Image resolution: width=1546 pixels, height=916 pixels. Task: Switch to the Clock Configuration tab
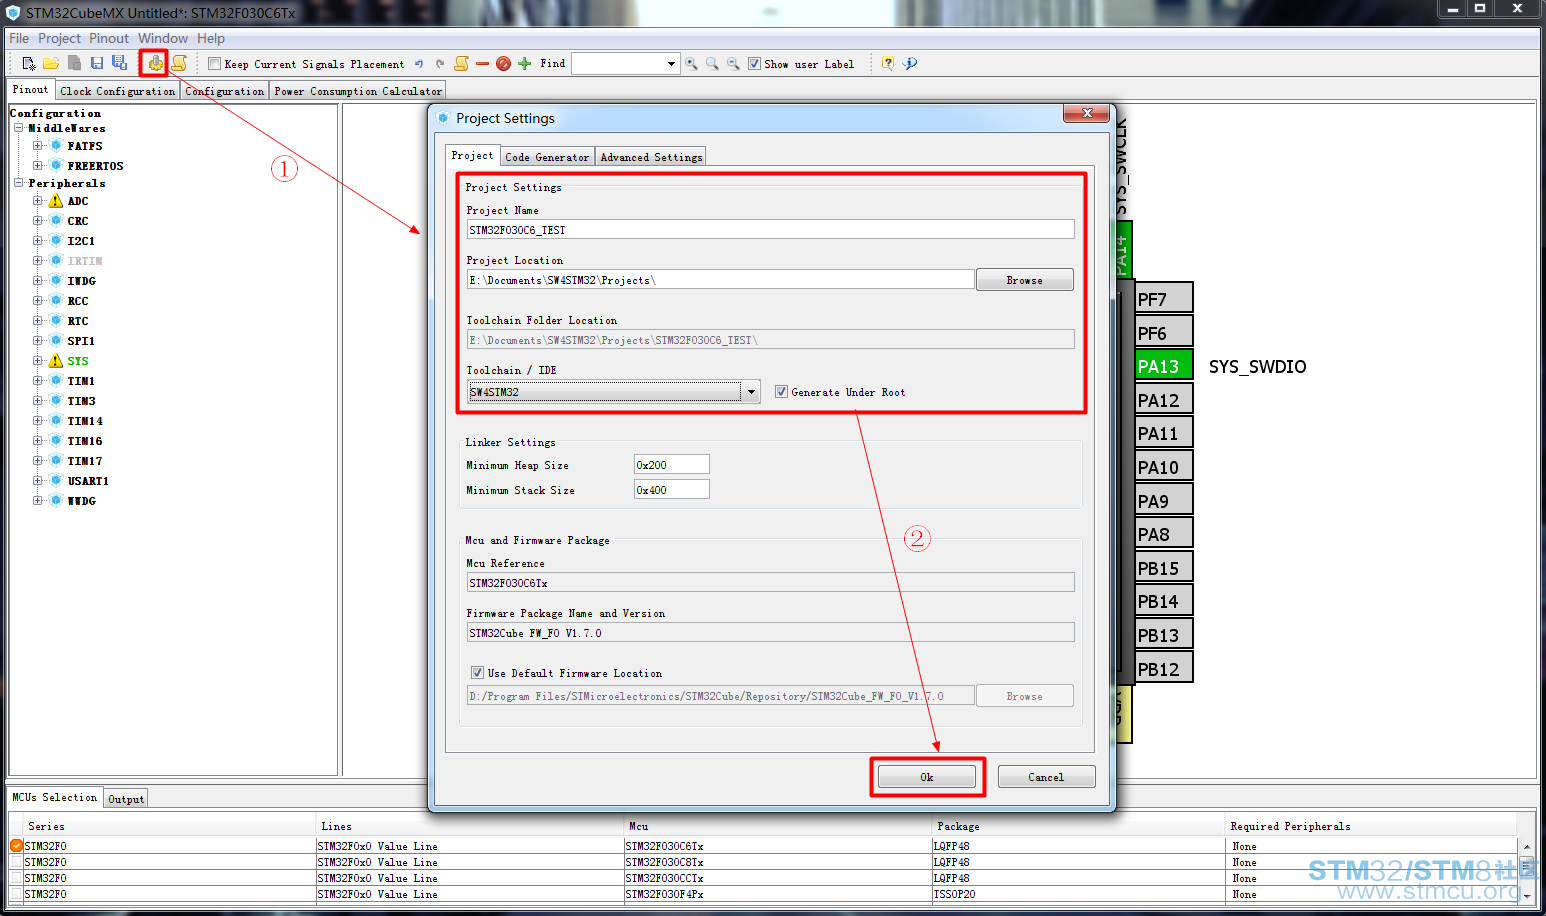point(117,91)
